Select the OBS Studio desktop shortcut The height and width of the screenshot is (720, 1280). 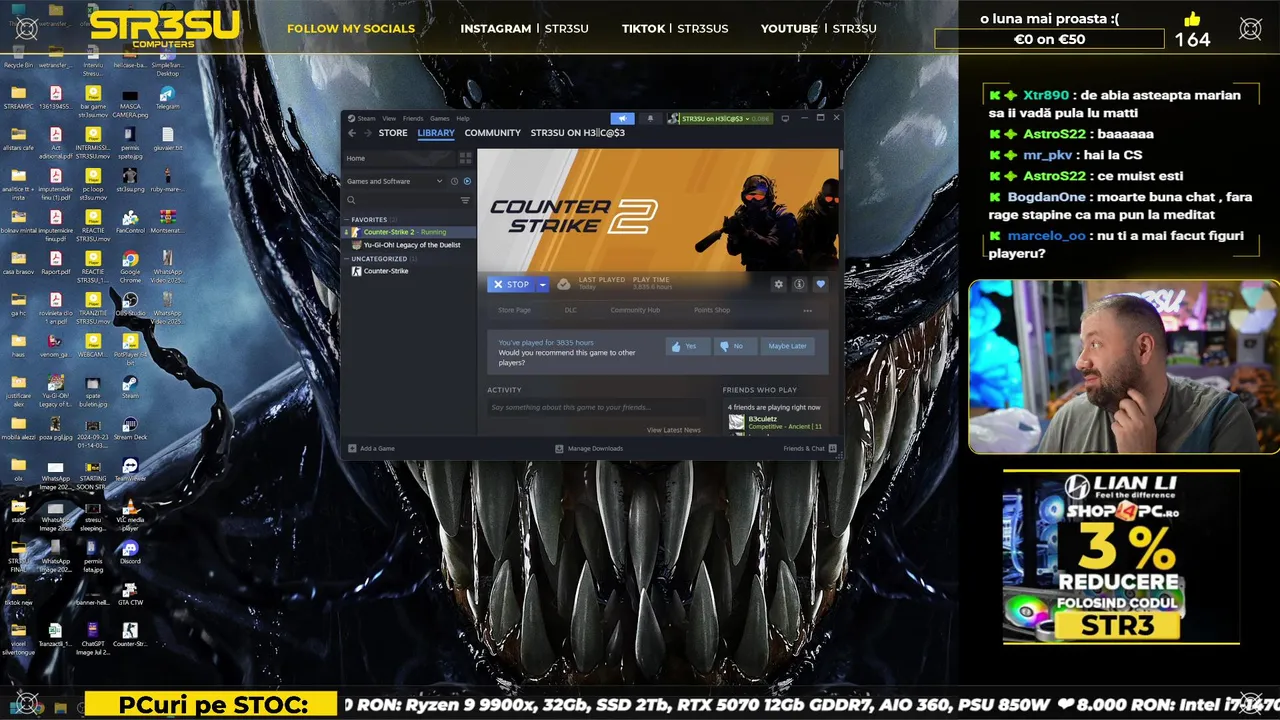pyautogui.click(x=130, y=305)
